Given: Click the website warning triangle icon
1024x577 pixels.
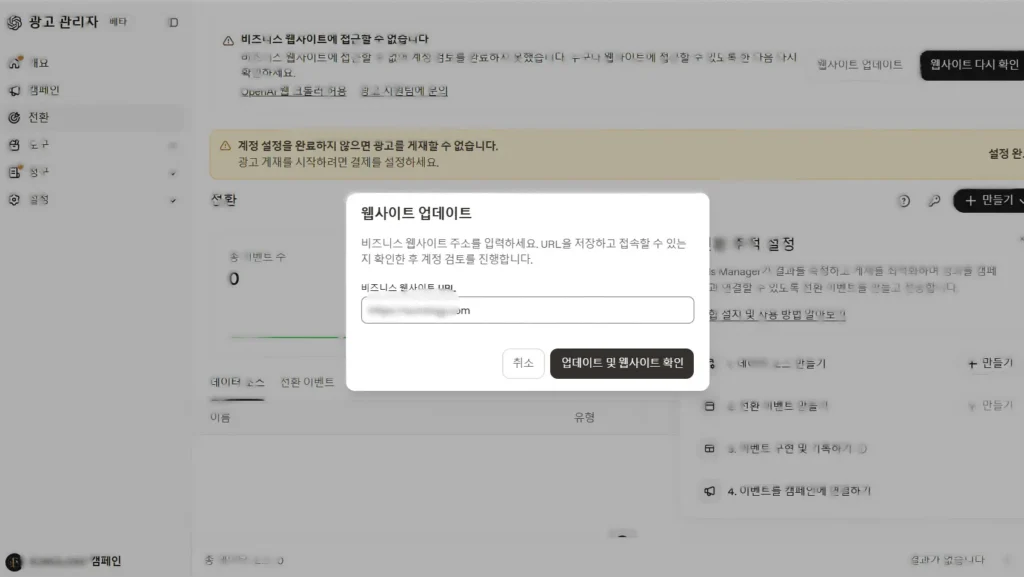Looking at the screenshot, I should point(228,40).
